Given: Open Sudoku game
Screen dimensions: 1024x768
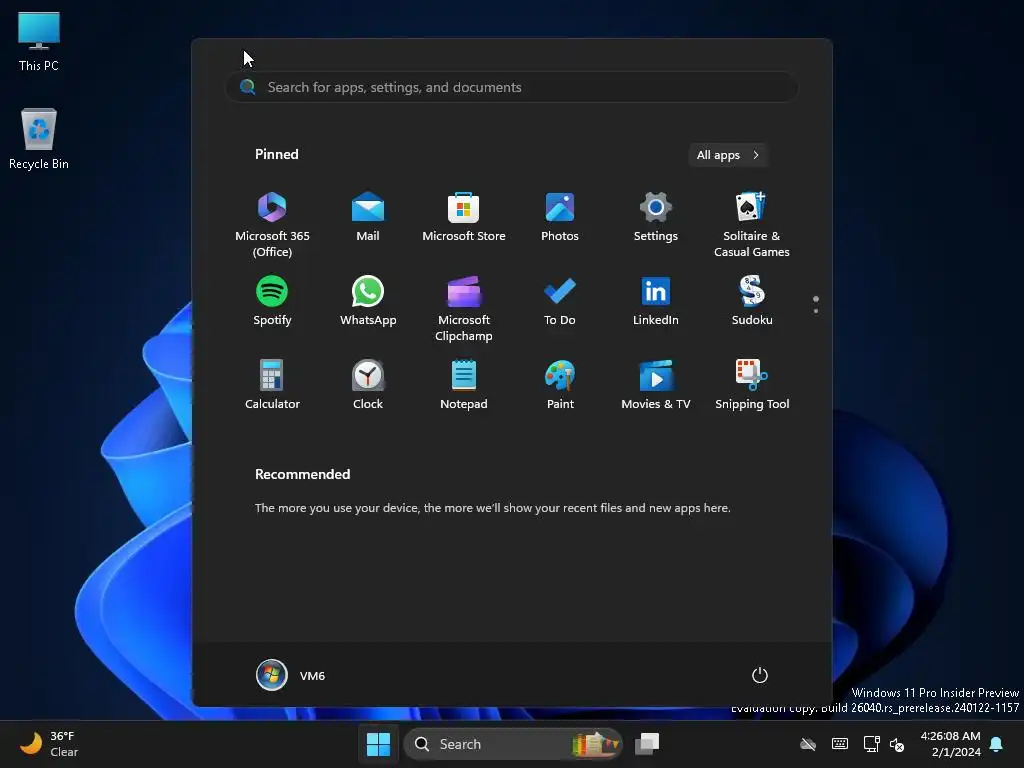Looking at the screenshot, I should [752, 301].
